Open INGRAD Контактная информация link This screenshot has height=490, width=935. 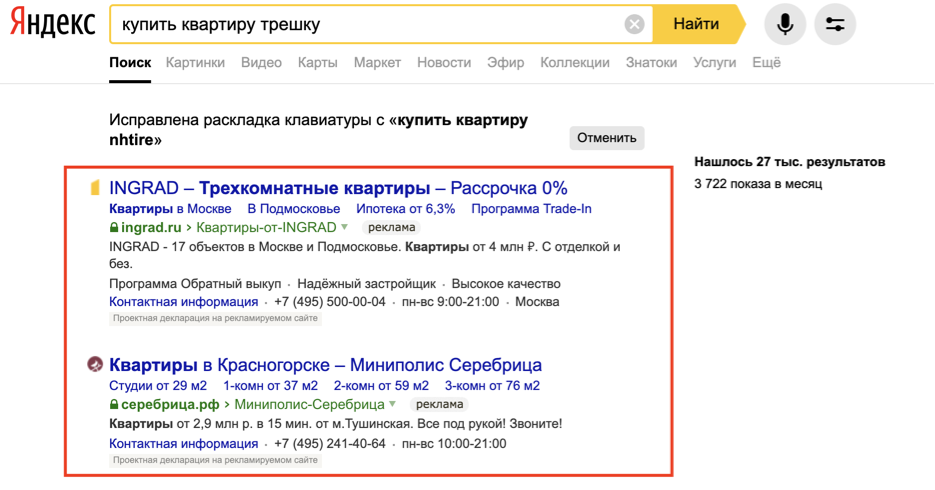[x=184, y=302]
